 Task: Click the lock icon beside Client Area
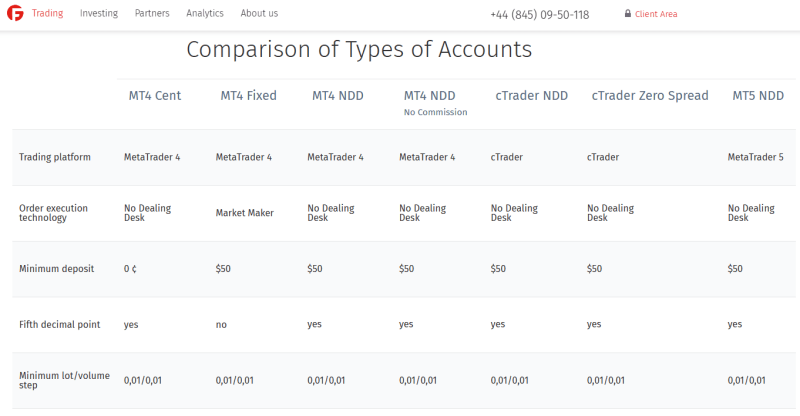point(628,14)
